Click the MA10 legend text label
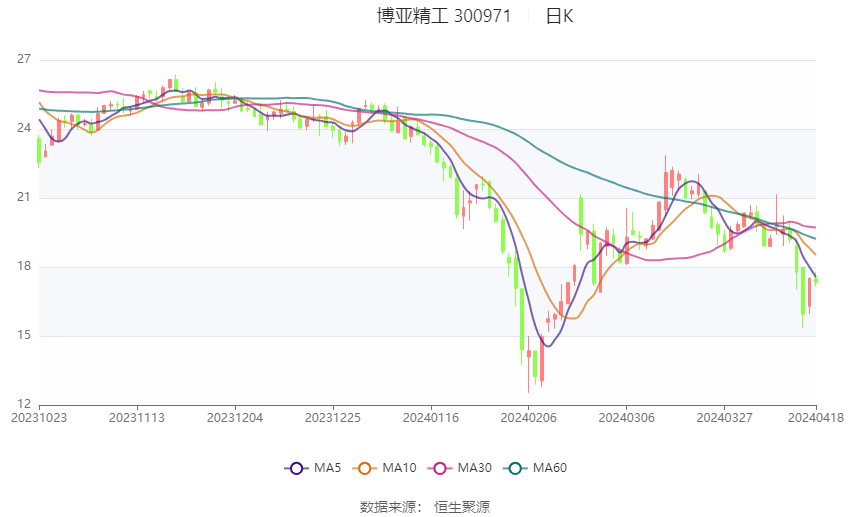 [x=399, y=468]
